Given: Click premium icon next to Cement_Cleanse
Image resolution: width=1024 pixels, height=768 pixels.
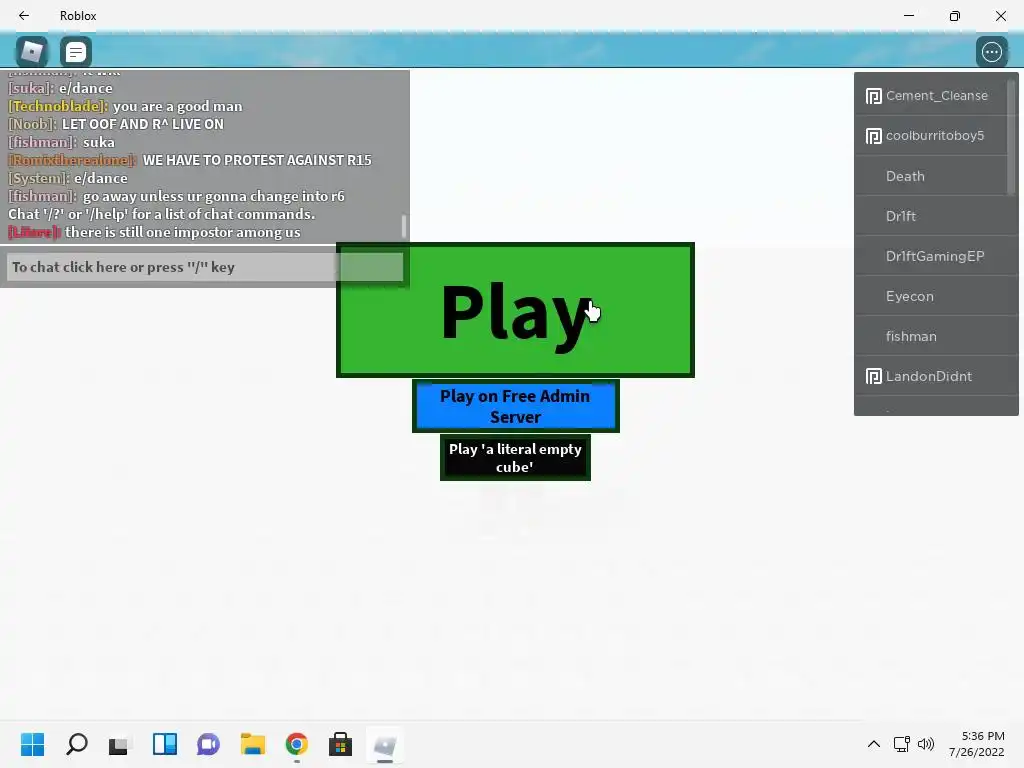Looking at the screenshot, I should 873,96.
